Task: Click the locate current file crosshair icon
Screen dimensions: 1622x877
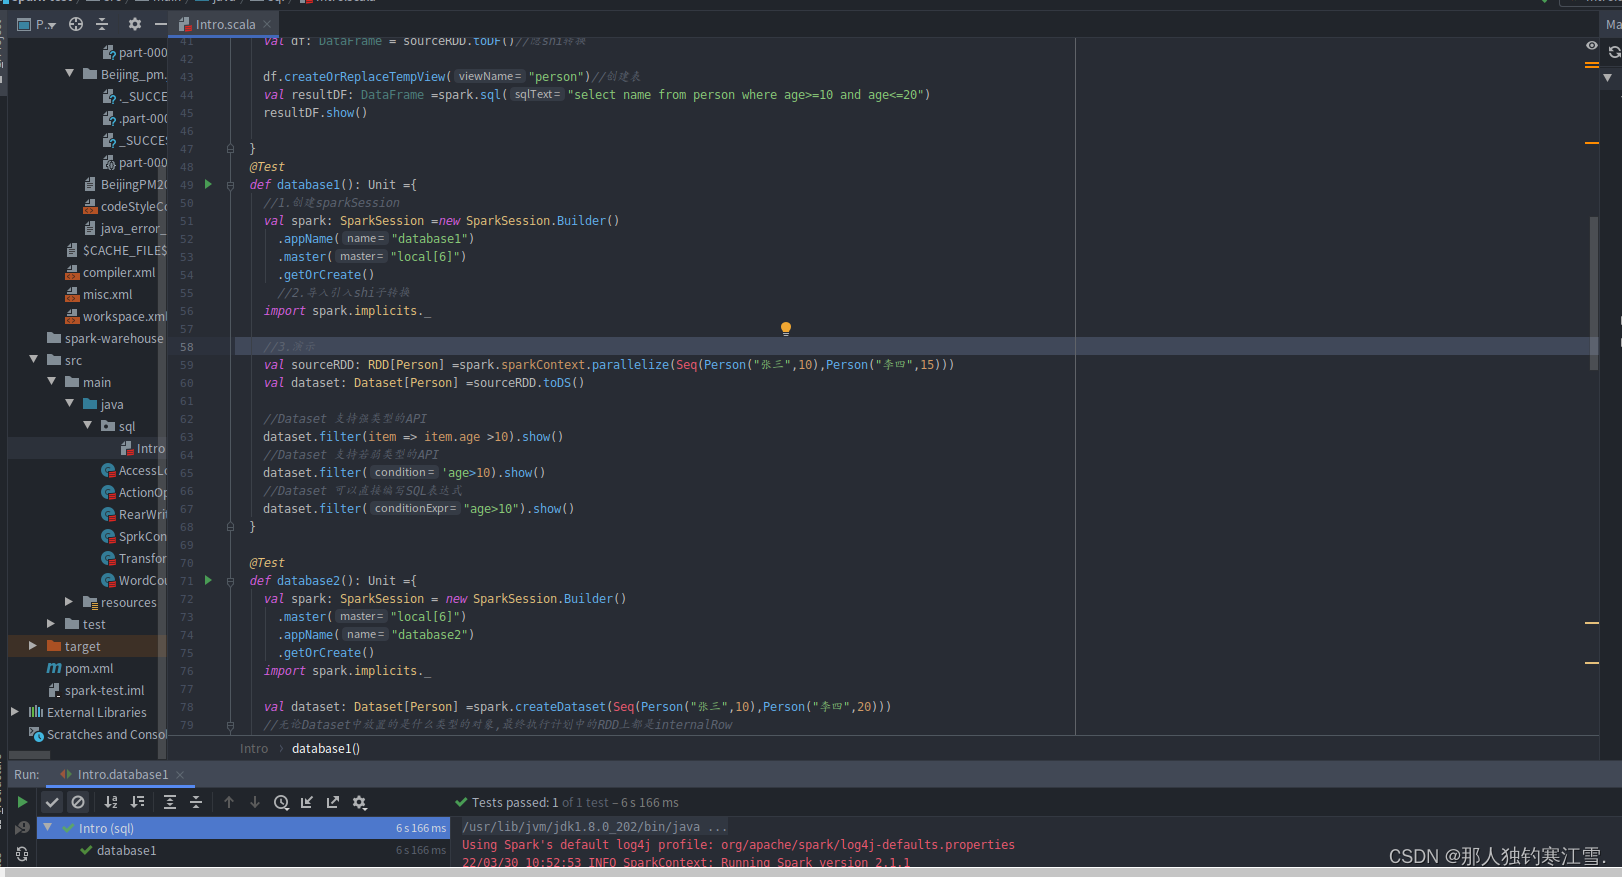Action: 76,24
